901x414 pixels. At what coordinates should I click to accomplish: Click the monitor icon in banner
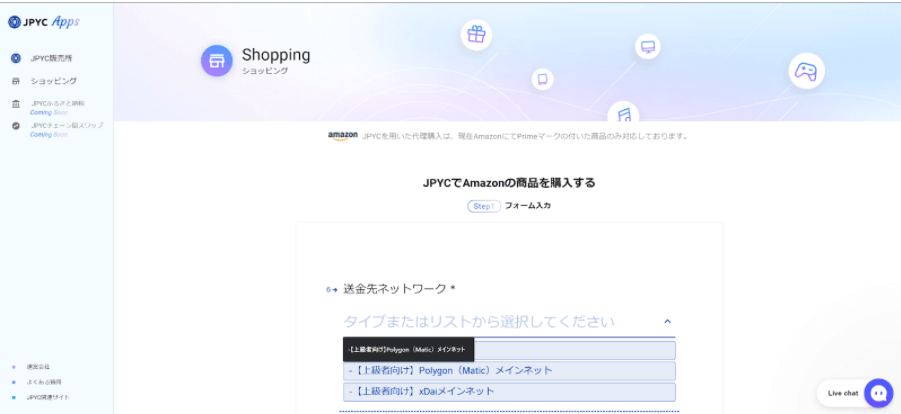pos(647,47)
